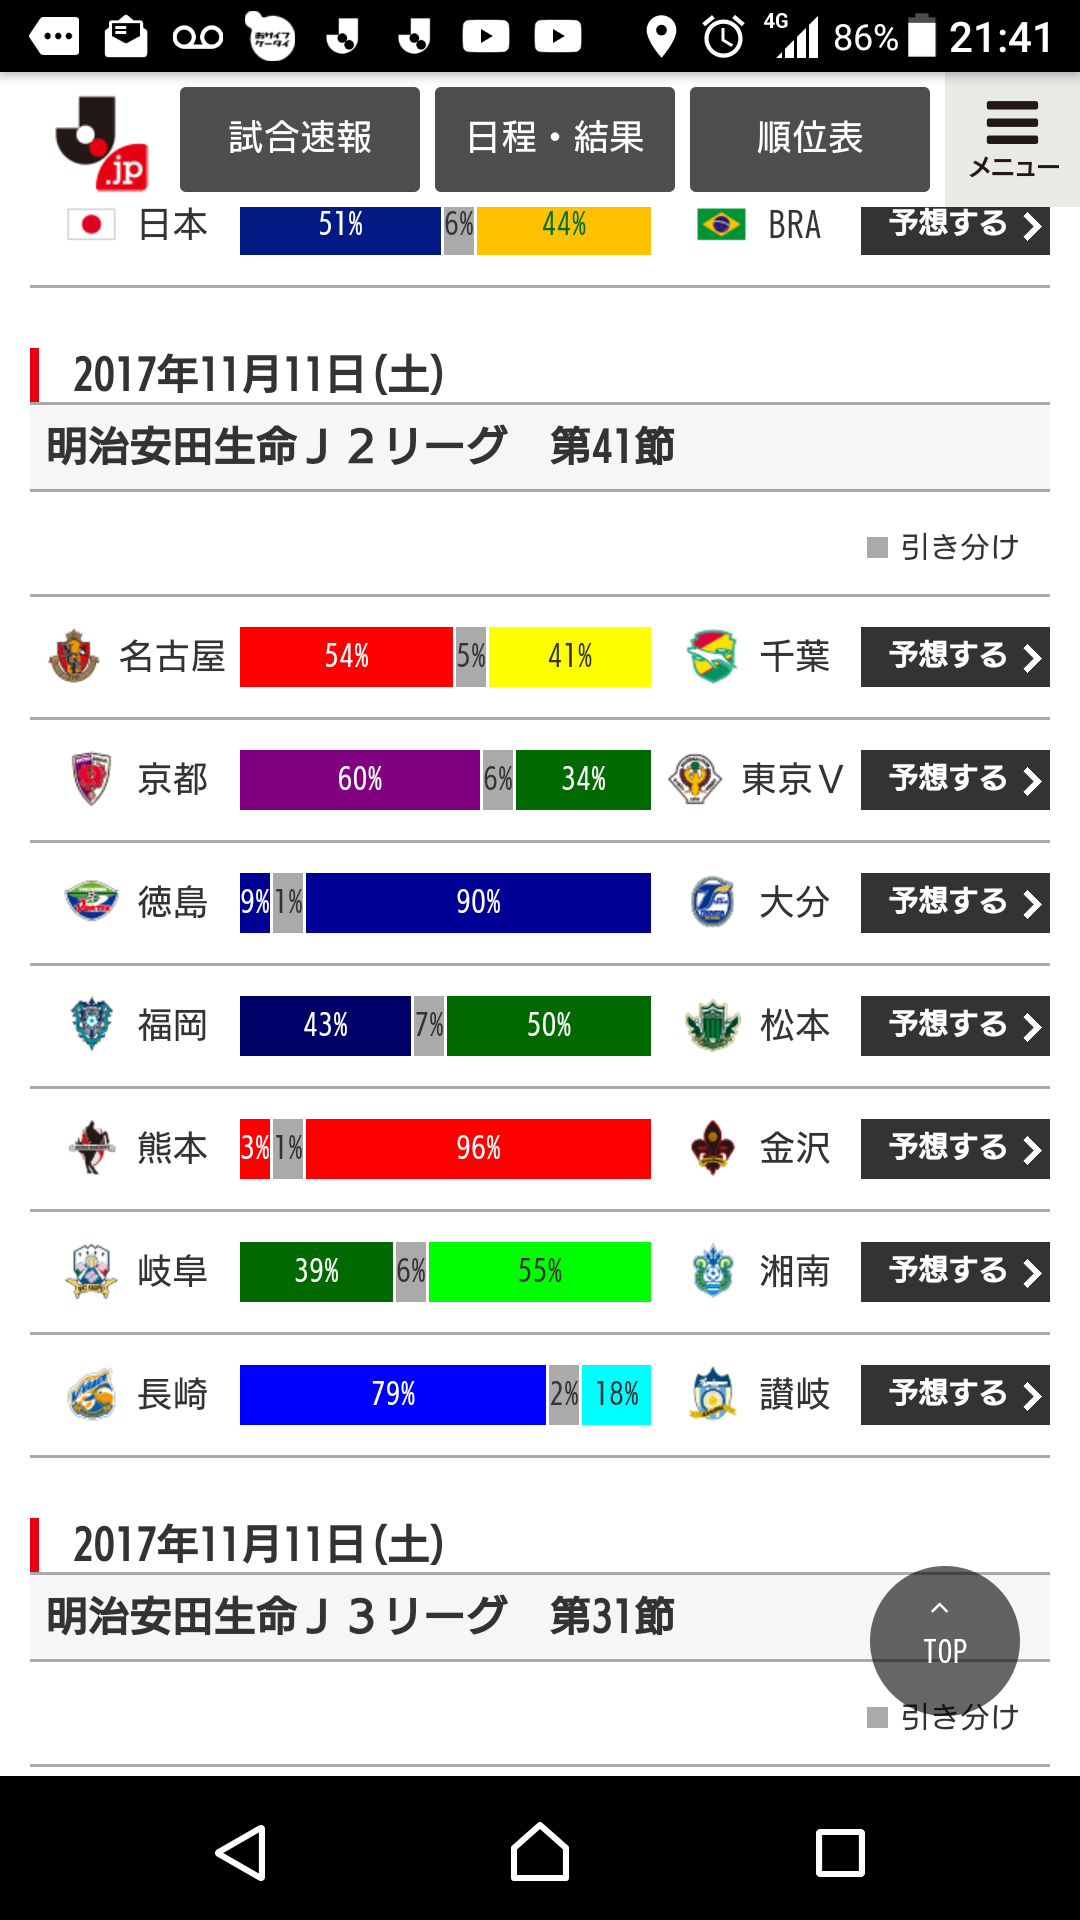Select the Kyoto (京都) club emblem

[91, 780]
